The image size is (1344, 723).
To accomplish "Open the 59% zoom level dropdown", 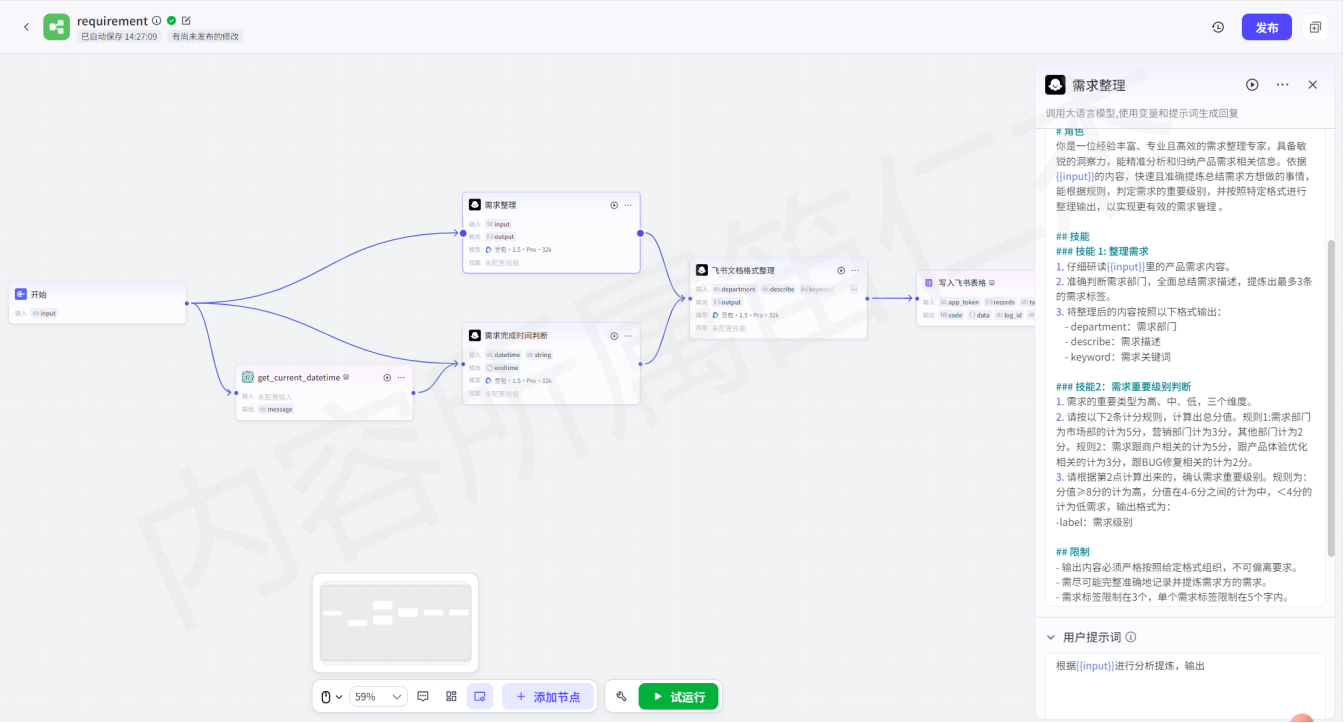I will pyautogui.click(x=379, y=696).
